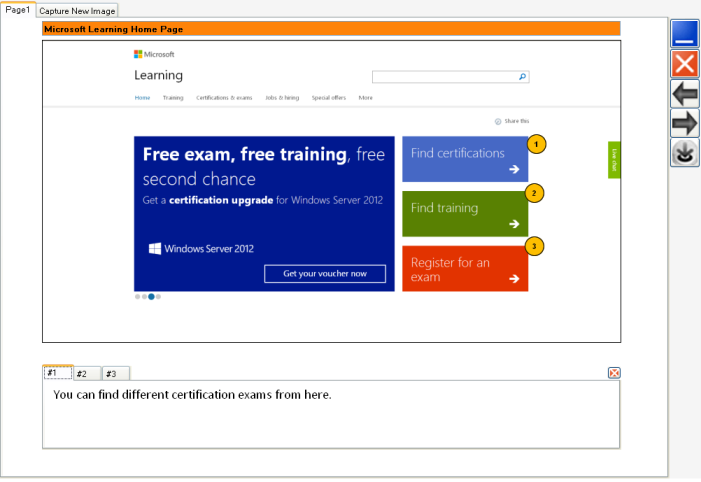701x482 pixels.
Task: Click the Learning heading
Action: coord(158,75)
